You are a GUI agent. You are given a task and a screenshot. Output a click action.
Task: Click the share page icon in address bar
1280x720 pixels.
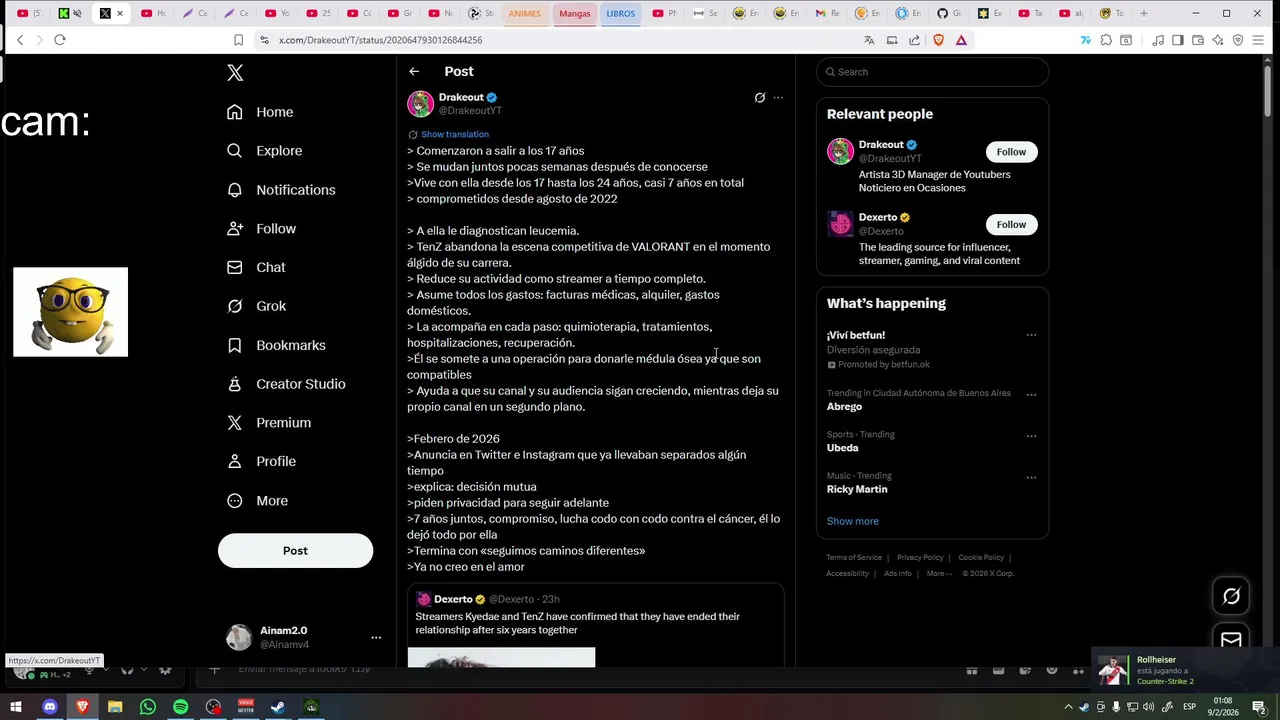point(915,40)
